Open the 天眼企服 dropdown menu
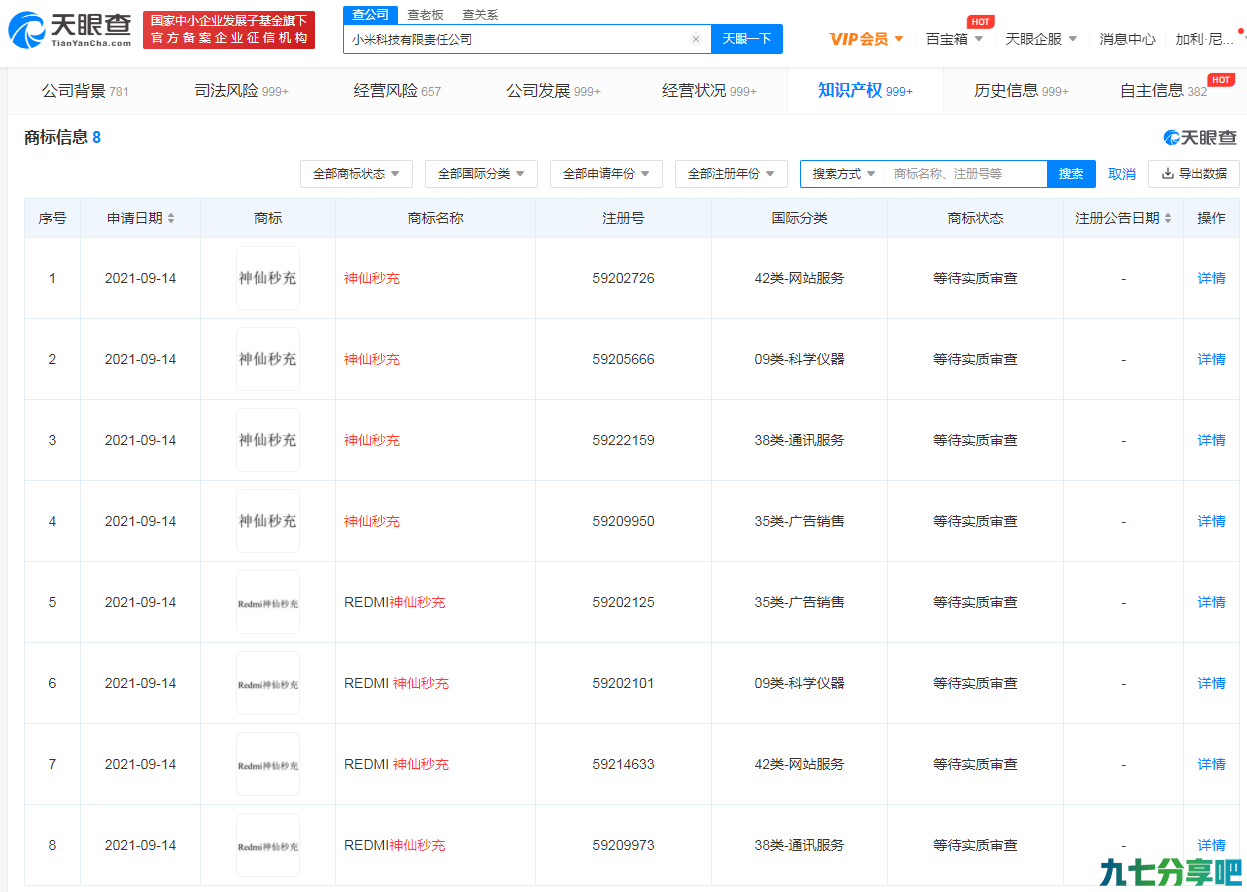This screenshot has height=892, width=1247. tap(1041, 39)
